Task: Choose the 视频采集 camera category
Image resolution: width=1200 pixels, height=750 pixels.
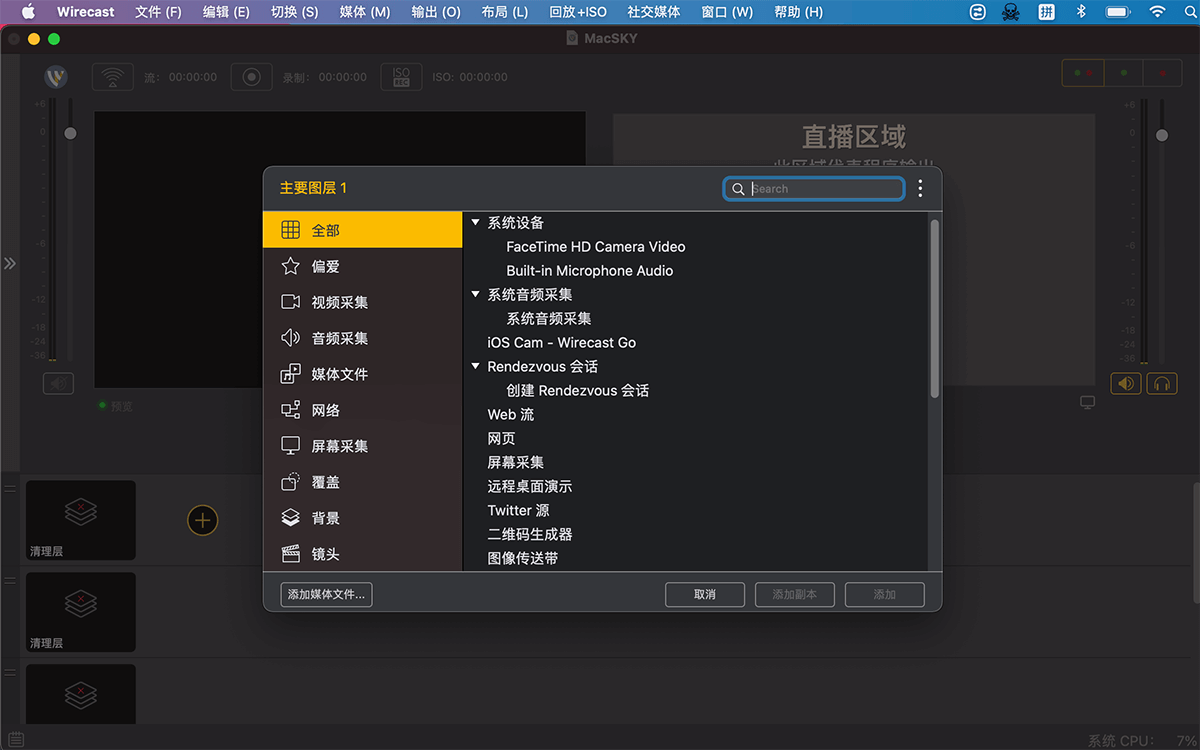Action: coord(290,302)
